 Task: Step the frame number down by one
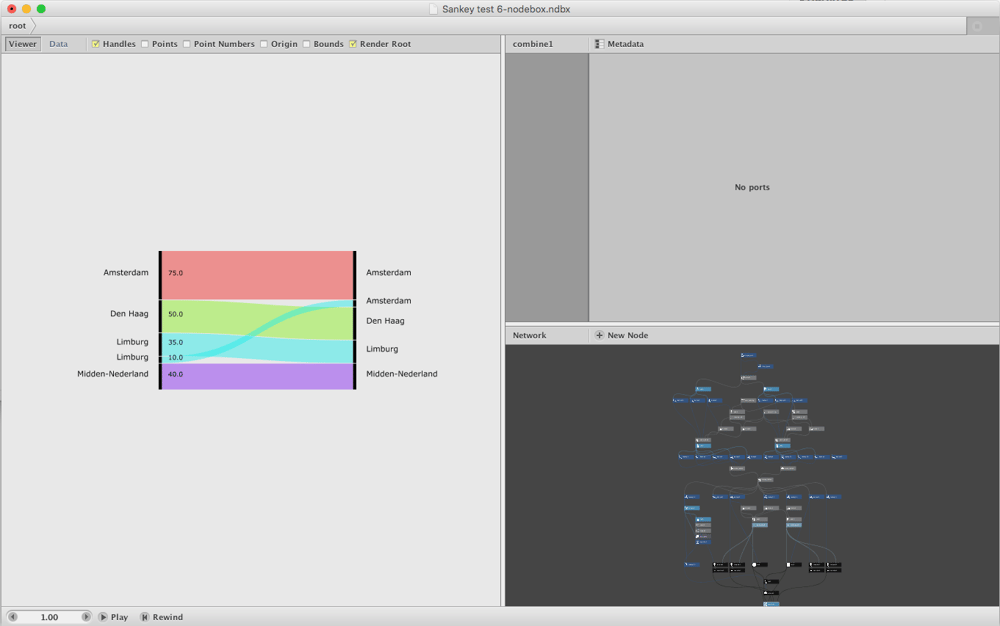13,617
